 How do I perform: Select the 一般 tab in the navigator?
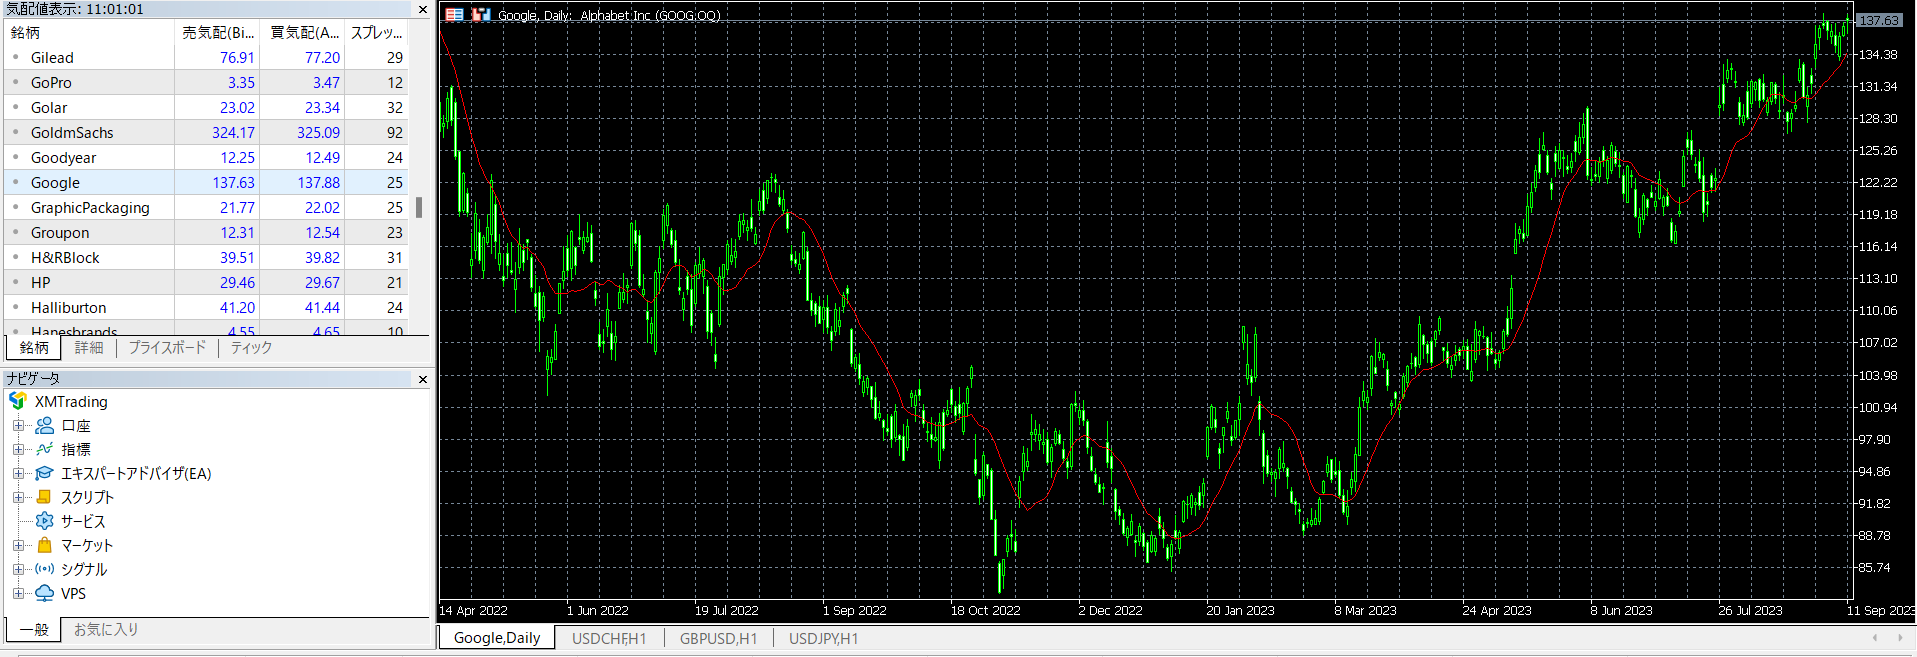coord(34,630)
